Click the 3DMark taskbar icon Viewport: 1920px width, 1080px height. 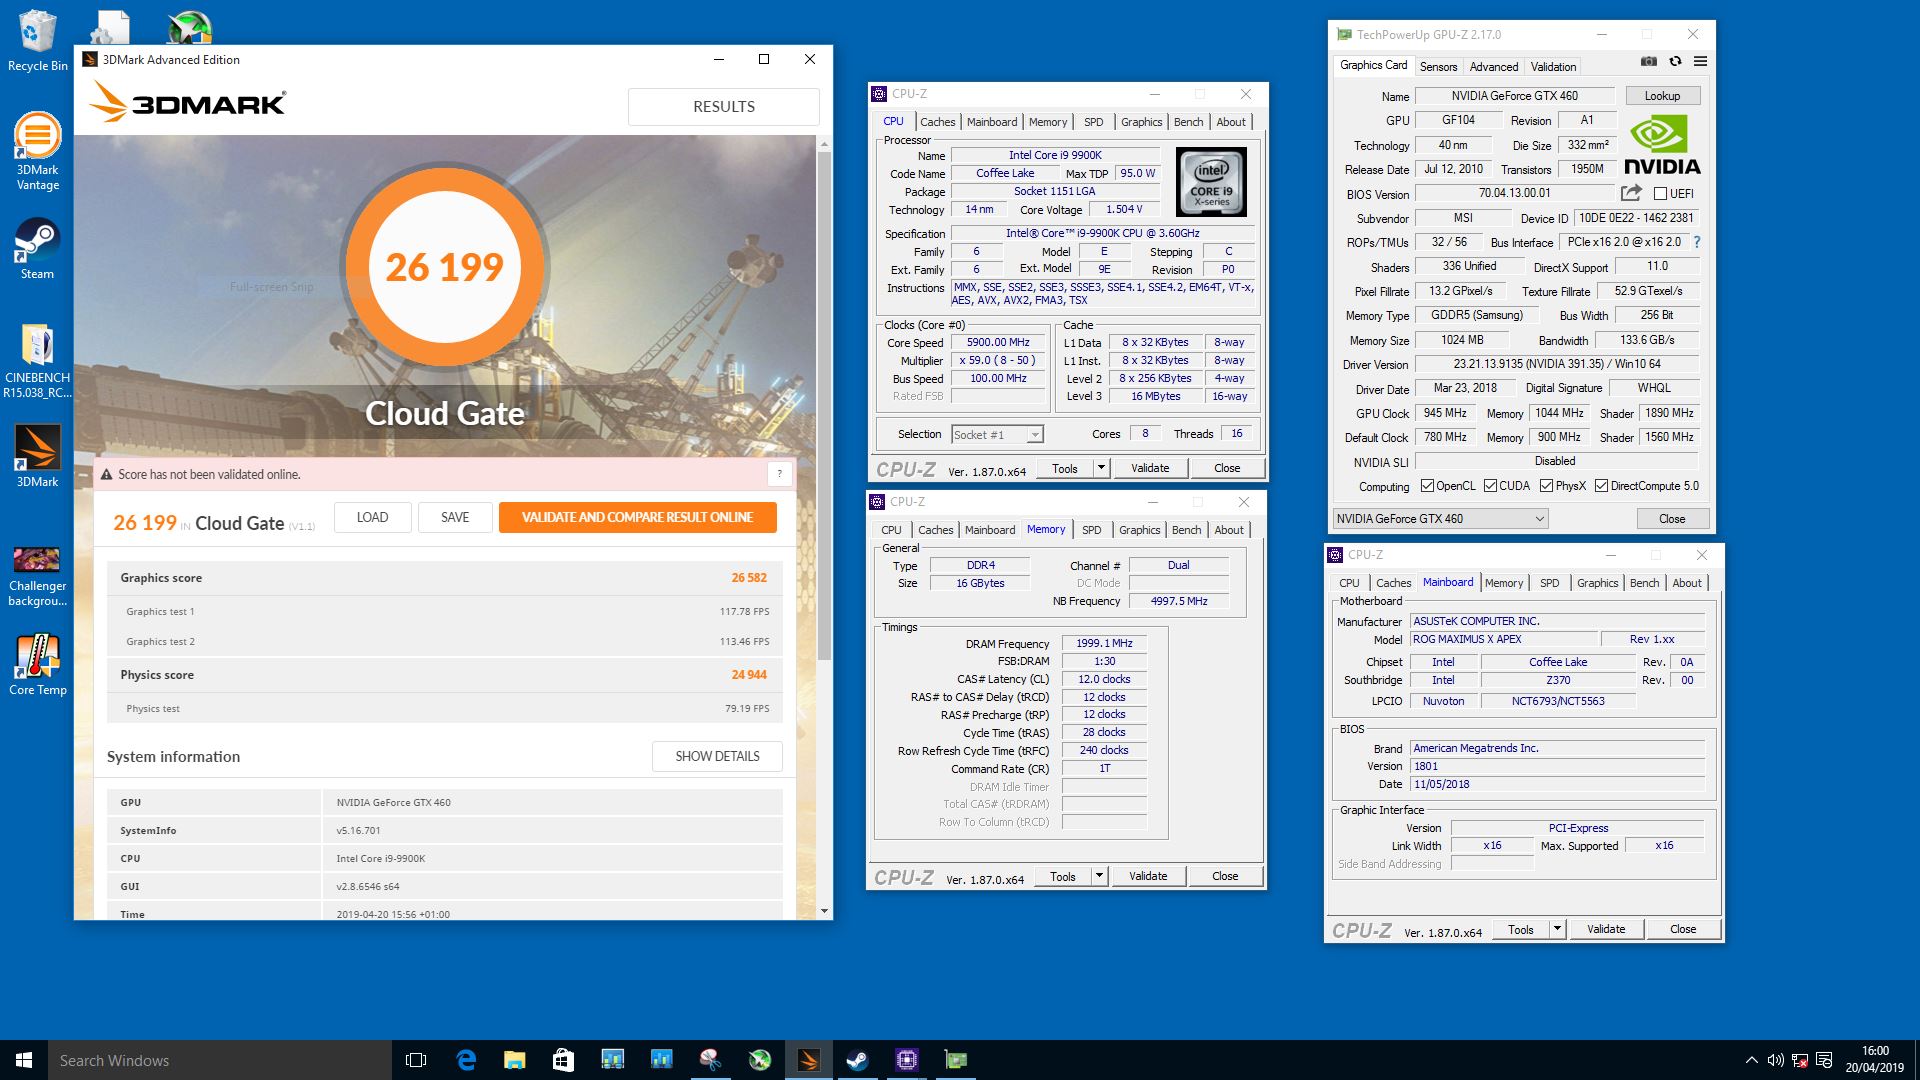(808, 1060)
